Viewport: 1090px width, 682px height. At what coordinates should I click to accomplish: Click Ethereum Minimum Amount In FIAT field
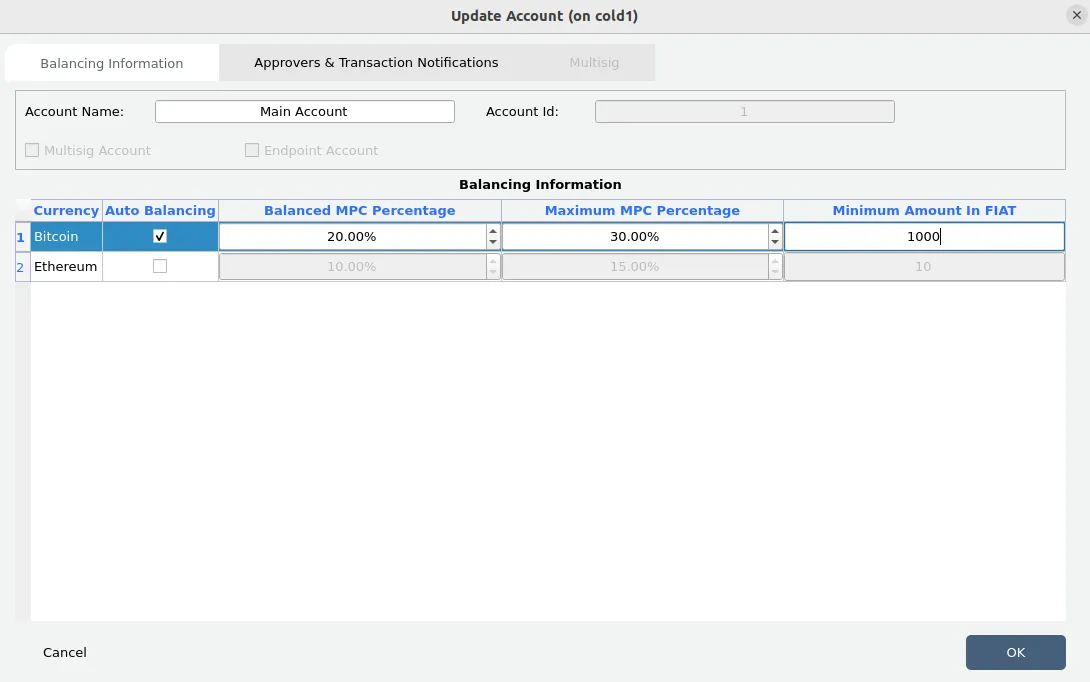[925, 266]
